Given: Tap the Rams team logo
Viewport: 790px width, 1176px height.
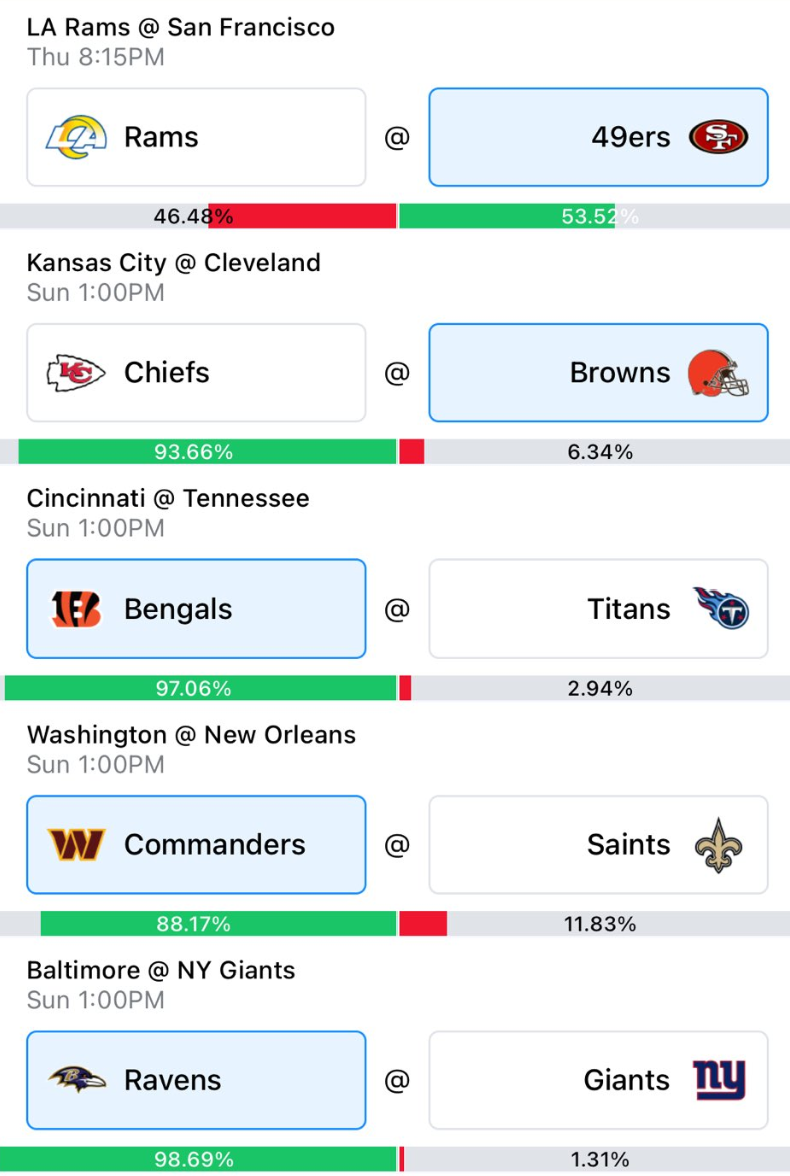Looking at the screenshot, I should tap(77, 137).
